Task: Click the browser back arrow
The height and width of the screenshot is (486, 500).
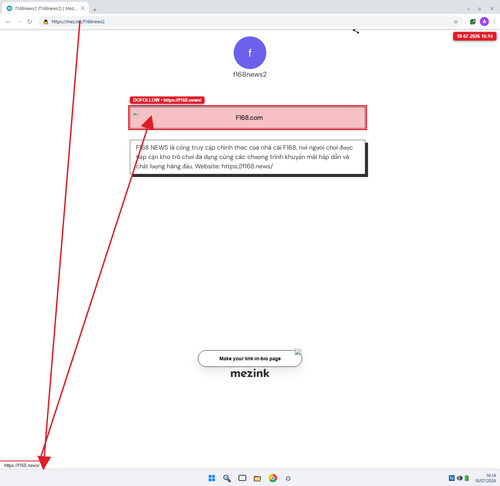Action: (x=8, y=22)
